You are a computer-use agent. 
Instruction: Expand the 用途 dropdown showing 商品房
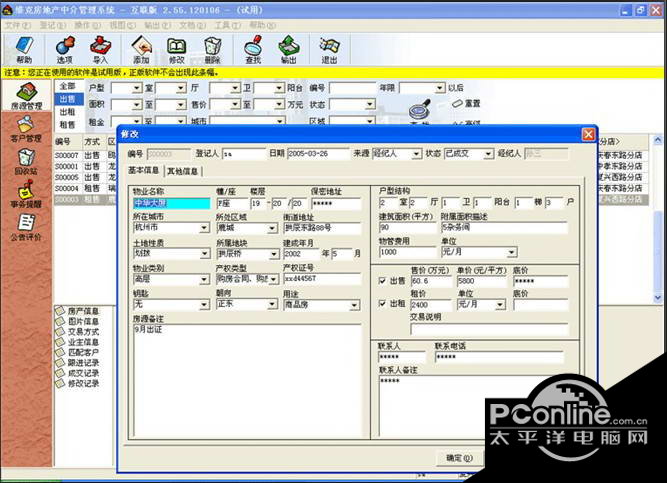click(x=354, y=305)
